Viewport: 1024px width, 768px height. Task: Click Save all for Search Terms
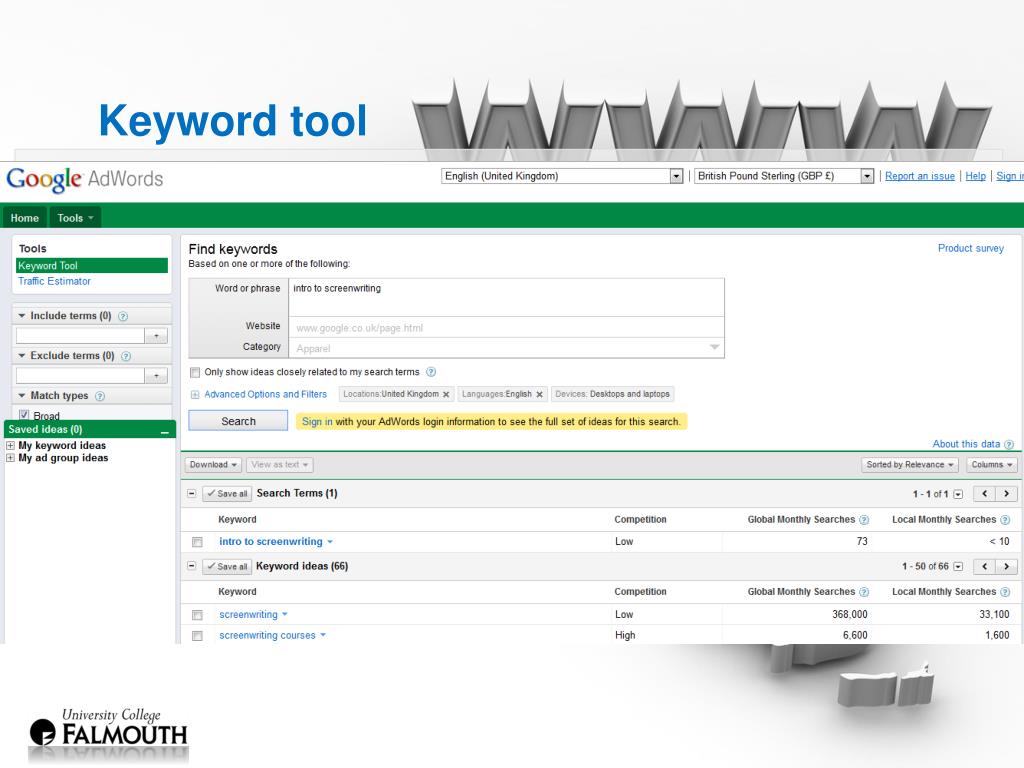tap(227, 494)
